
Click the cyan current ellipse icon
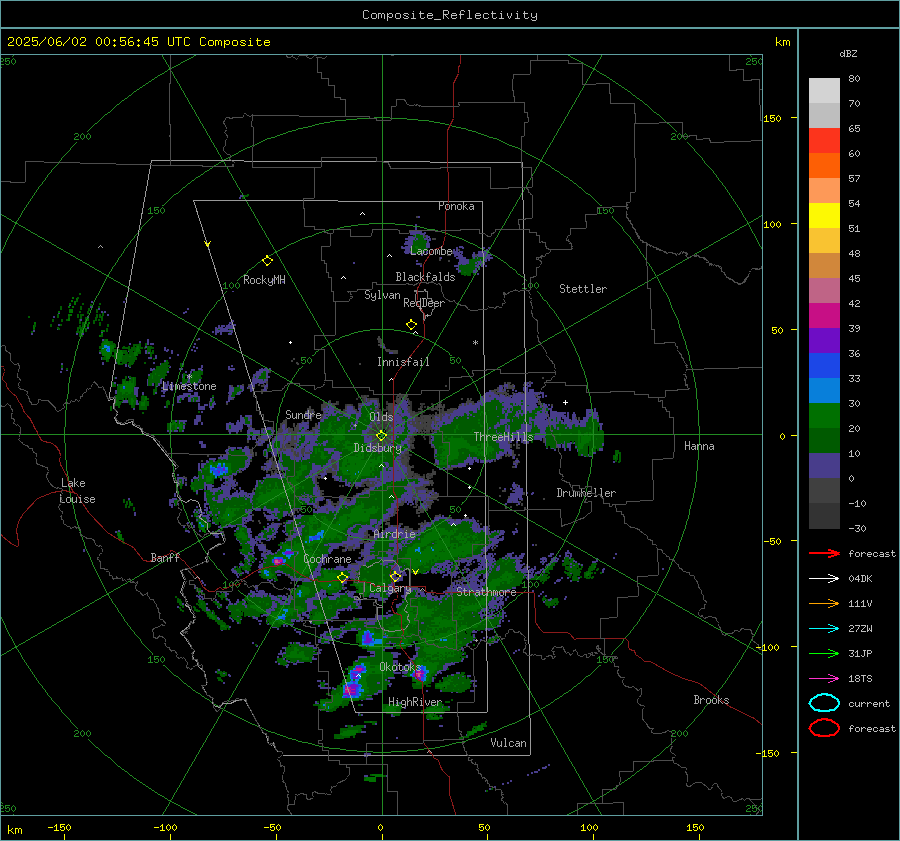[824, 703]
